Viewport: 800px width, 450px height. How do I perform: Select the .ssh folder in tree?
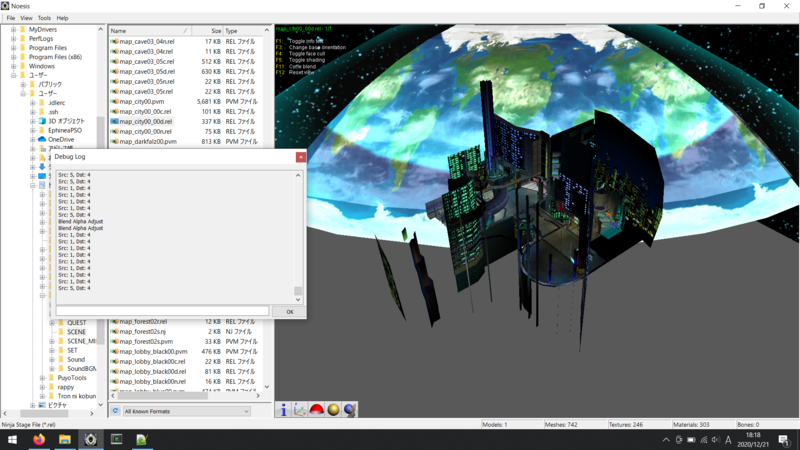[x=53, y=112]
